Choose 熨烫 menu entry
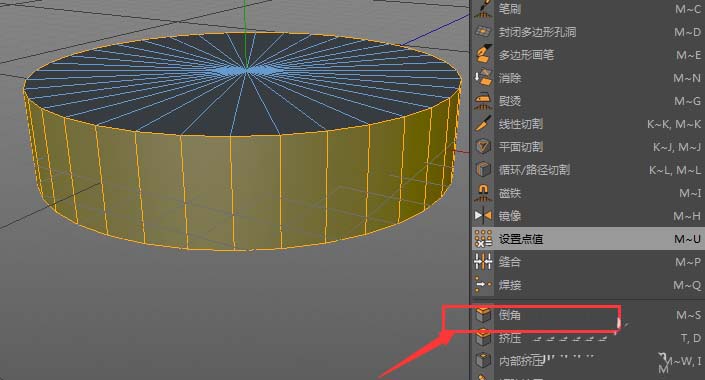705x380 pixels. pyautogui.click(x=588, y=101)
